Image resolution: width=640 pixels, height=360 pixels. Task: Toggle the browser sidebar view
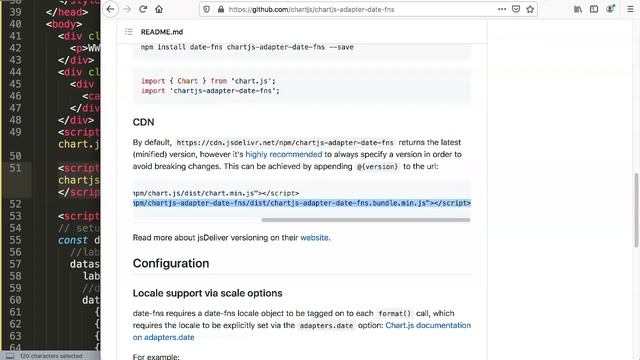click(x=594, y=9)
